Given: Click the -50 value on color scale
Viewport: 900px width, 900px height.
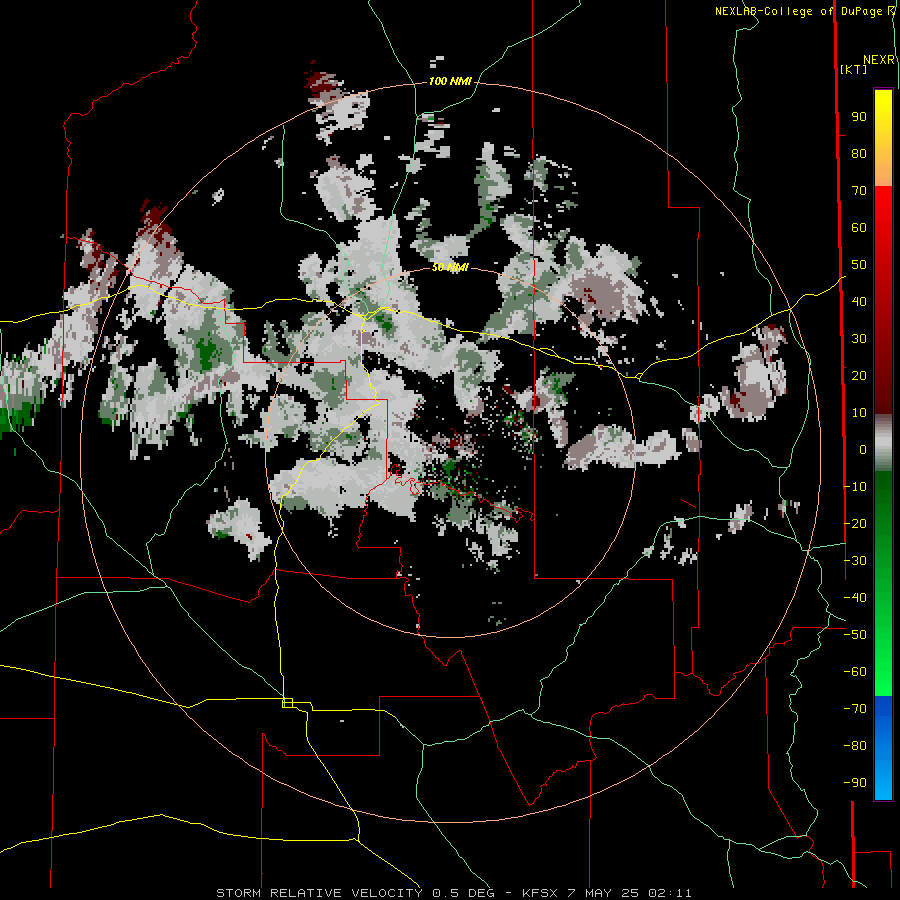Looking at the screenshot, I should point(855,634).
